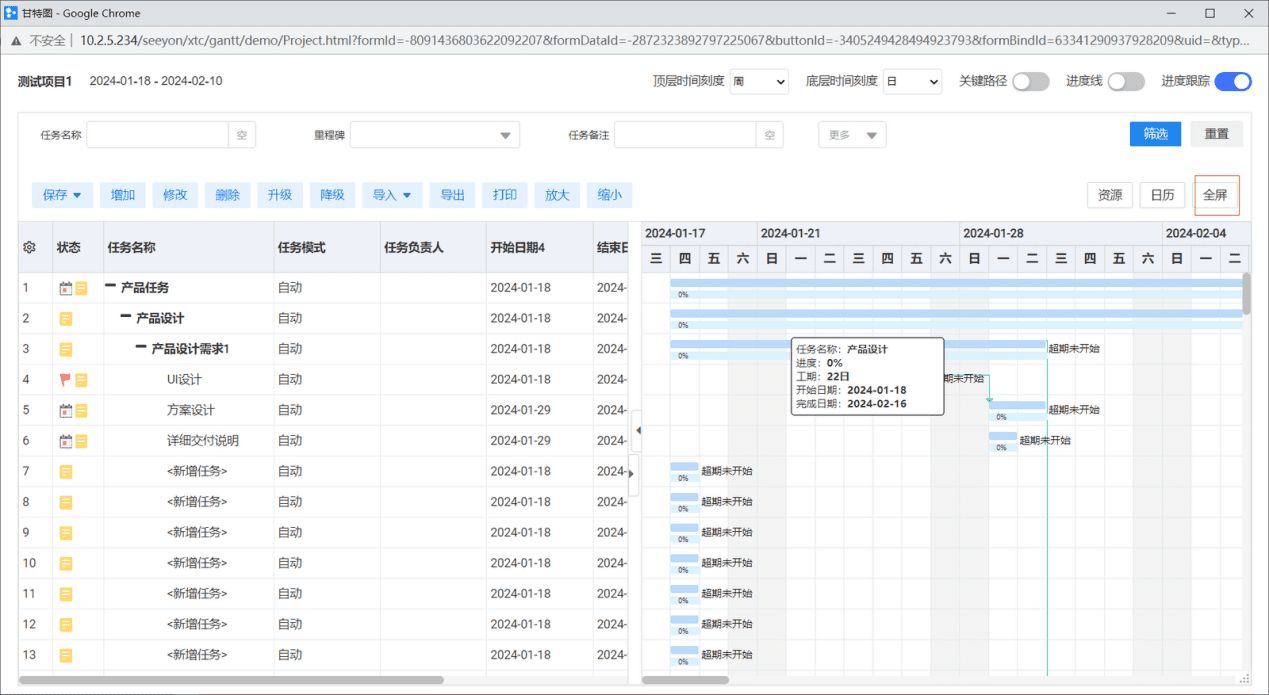This screenshot has width=1269, height=695.
Task: Turn off the 进度跟踪 switch
Action: 1233,82
